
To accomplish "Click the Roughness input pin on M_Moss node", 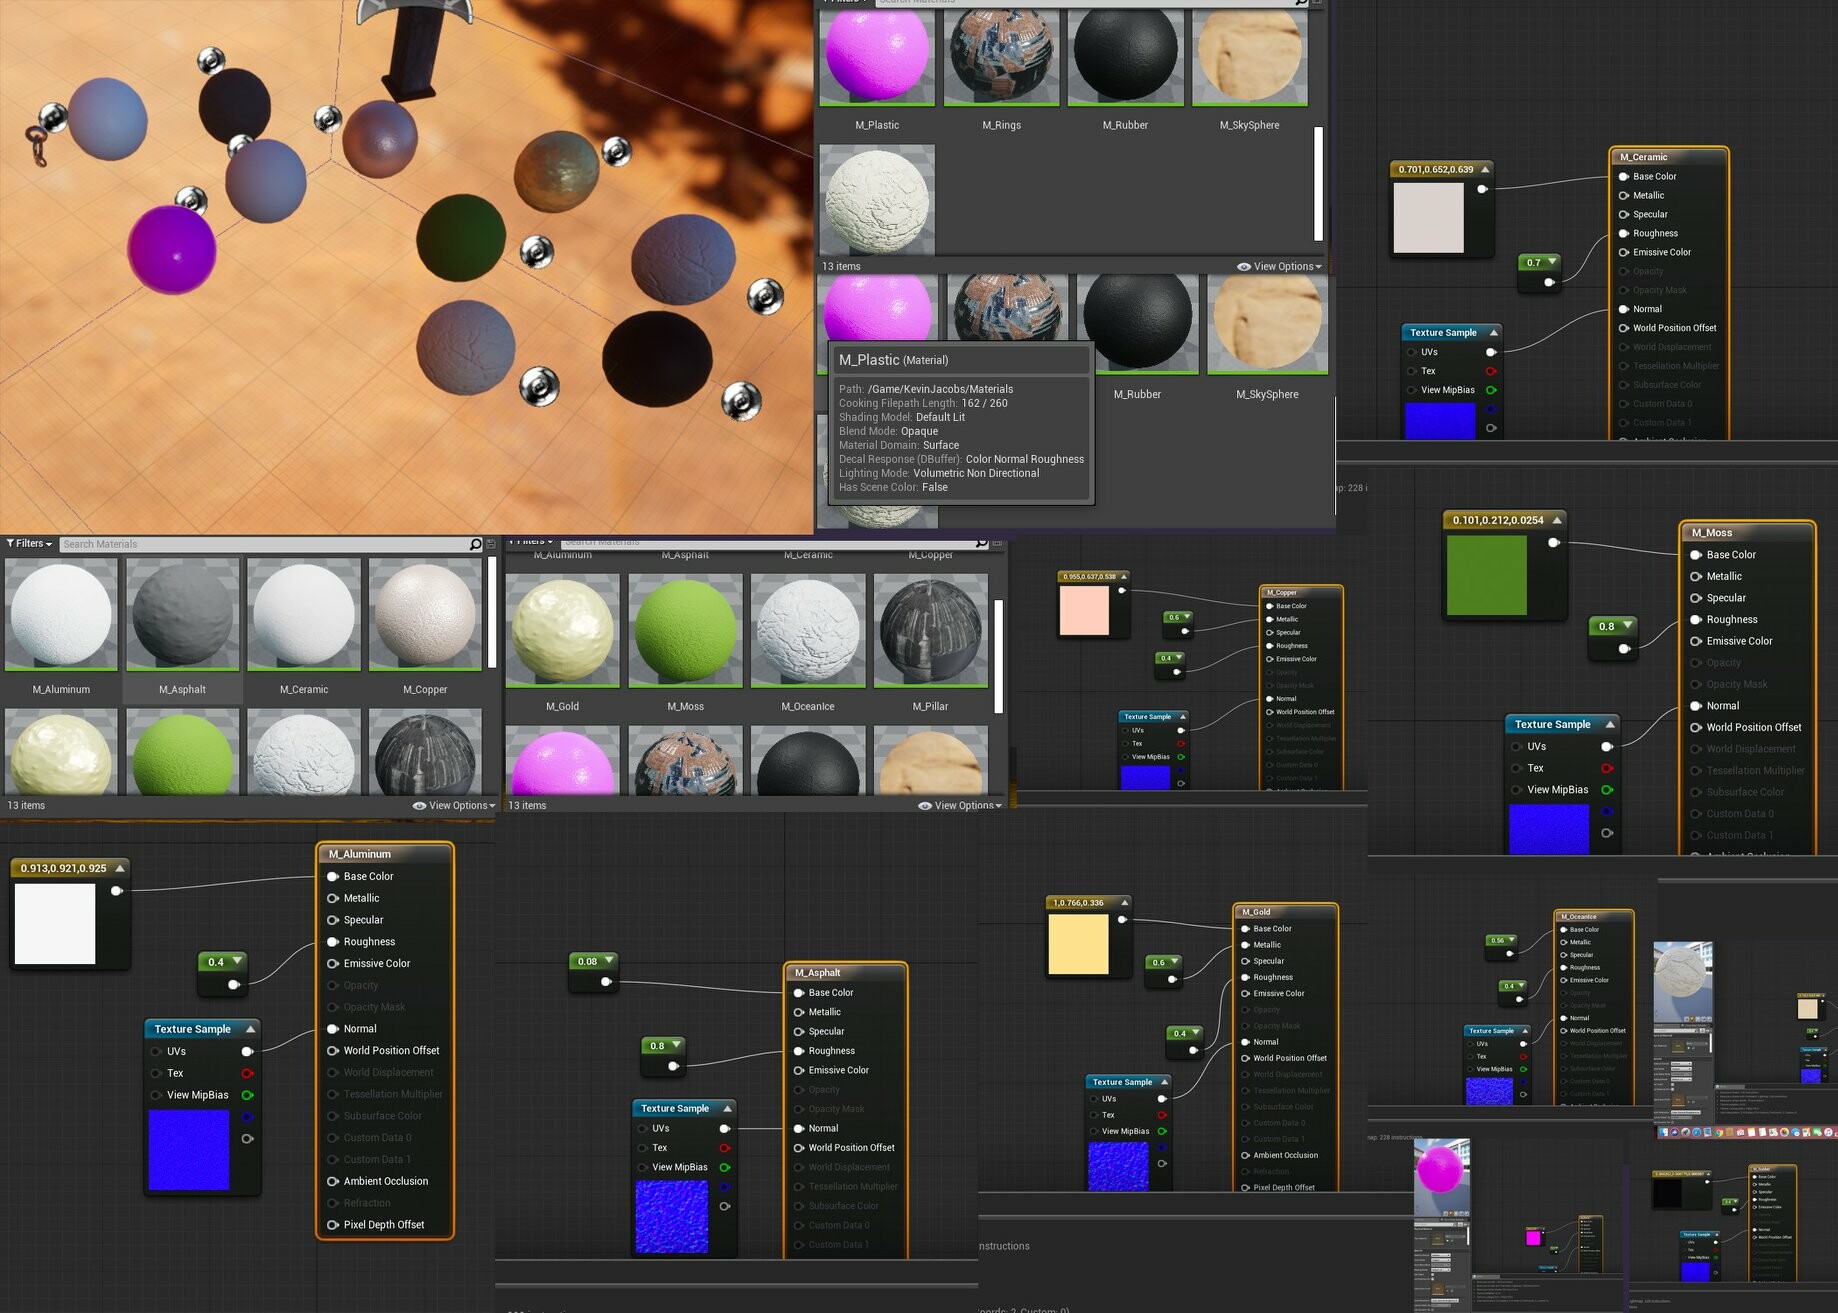I will coord(1697,619).
